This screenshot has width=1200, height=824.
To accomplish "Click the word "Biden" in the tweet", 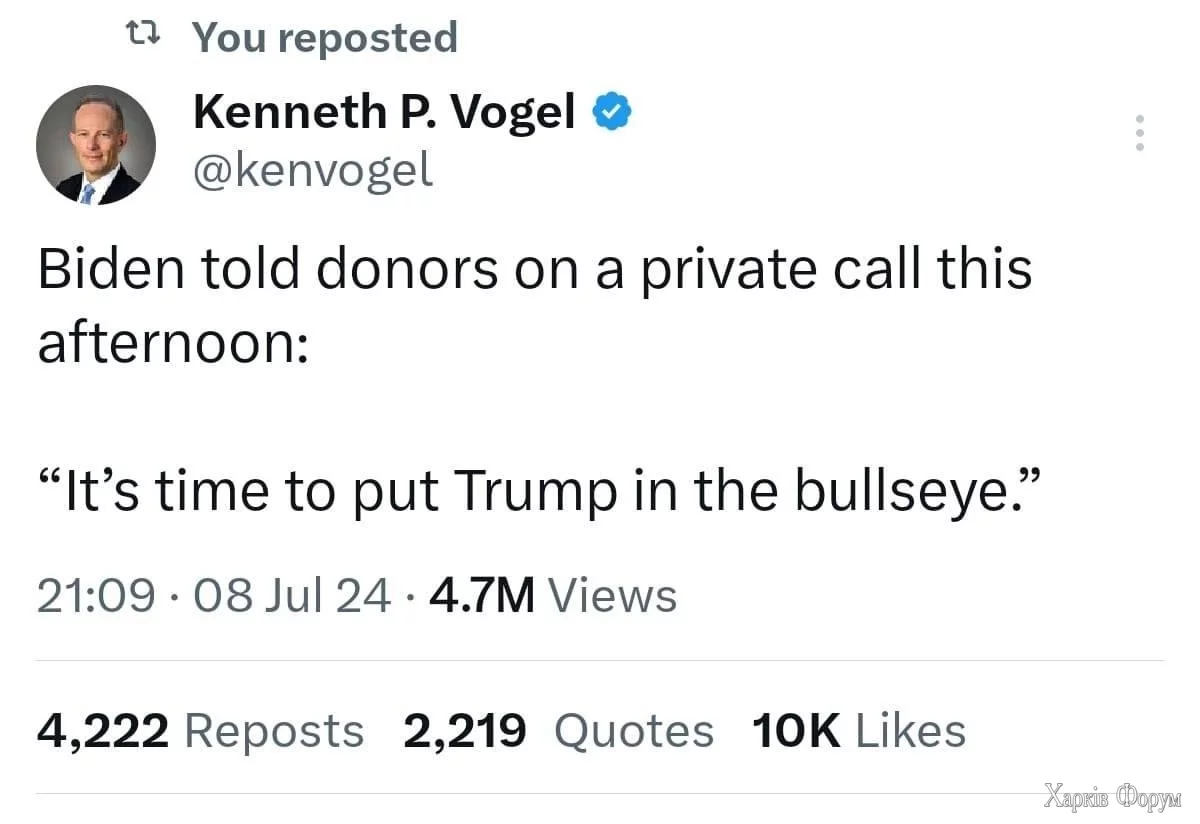I will pyautogui.click(x=109, y=271).
